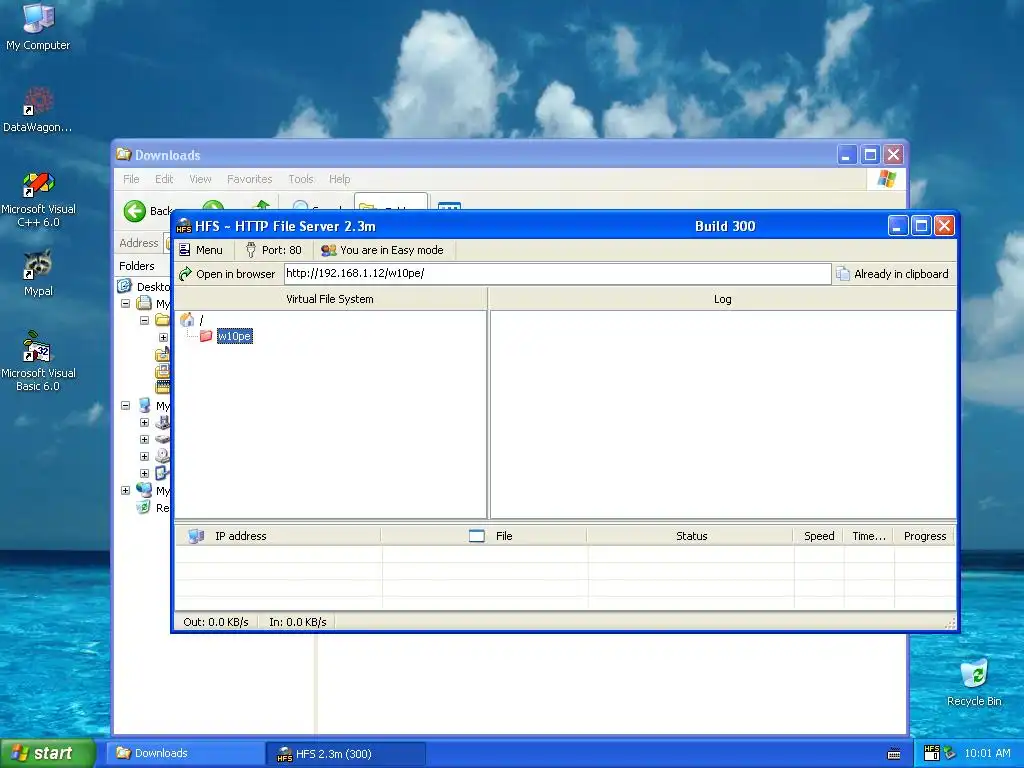Open the File menu in Downloads window

[x=131, y=179]
